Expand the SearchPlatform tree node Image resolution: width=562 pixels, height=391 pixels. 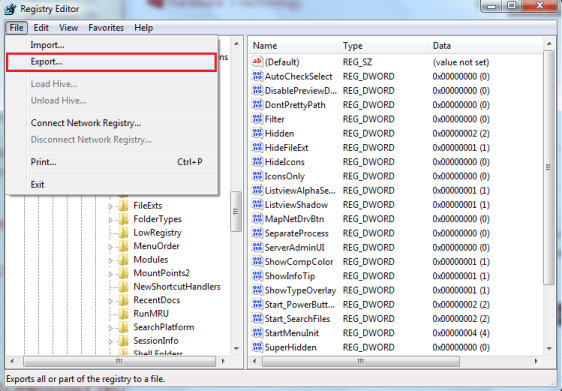[111, 328]
